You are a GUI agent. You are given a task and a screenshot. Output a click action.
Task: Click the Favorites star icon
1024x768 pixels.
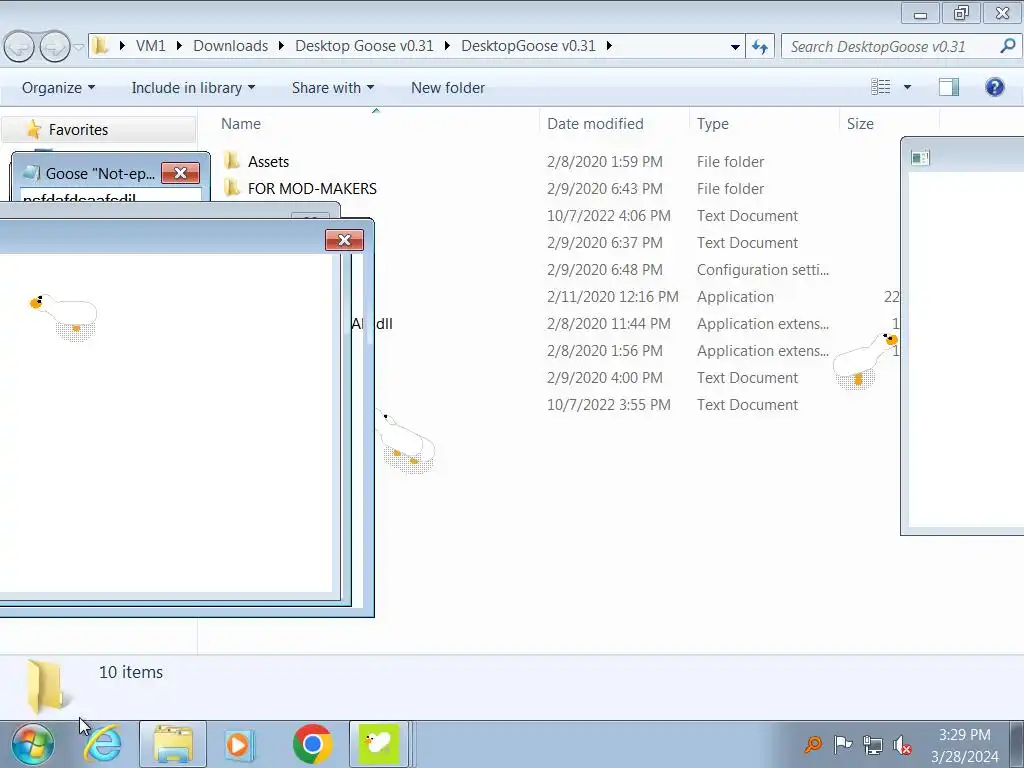coord(34,129)
